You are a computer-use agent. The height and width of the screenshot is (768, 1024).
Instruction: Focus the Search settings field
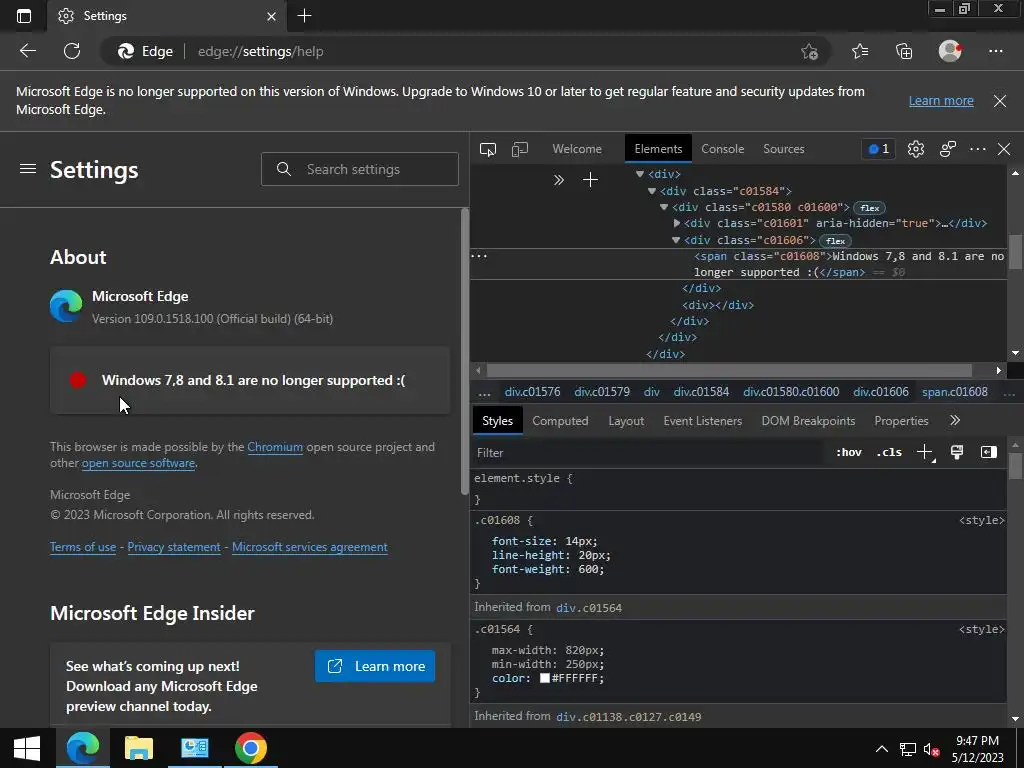[x=360, y=169]
